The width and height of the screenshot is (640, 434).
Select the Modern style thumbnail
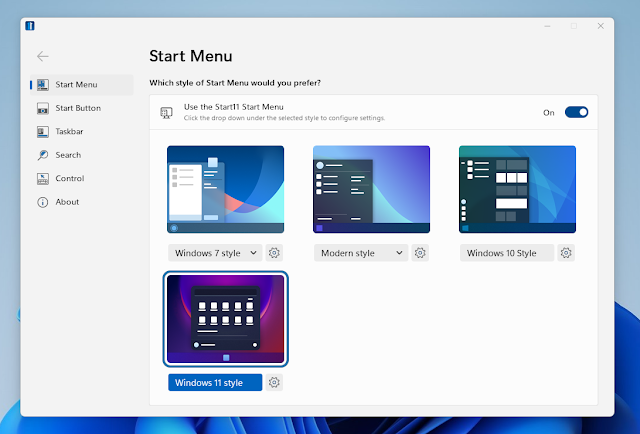tap(371, 189)
